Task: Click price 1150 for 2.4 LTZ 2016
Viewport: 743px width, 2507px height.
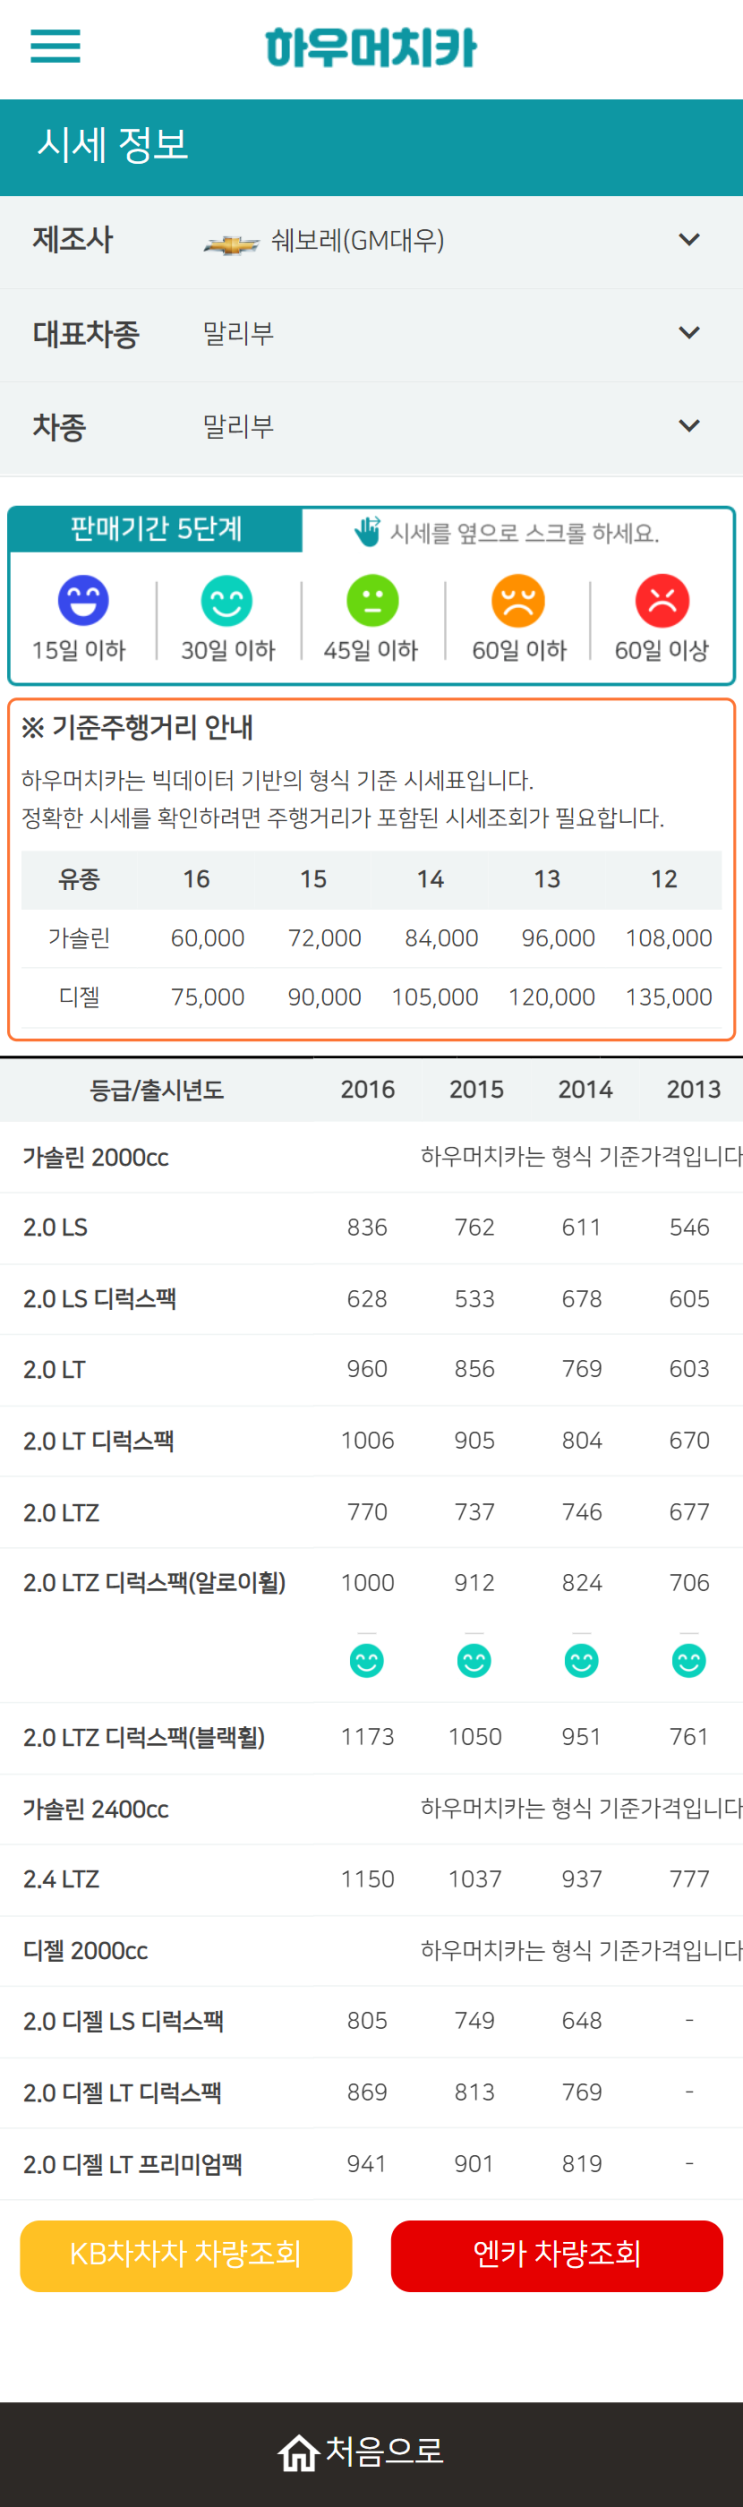Action: [367, 1880]
